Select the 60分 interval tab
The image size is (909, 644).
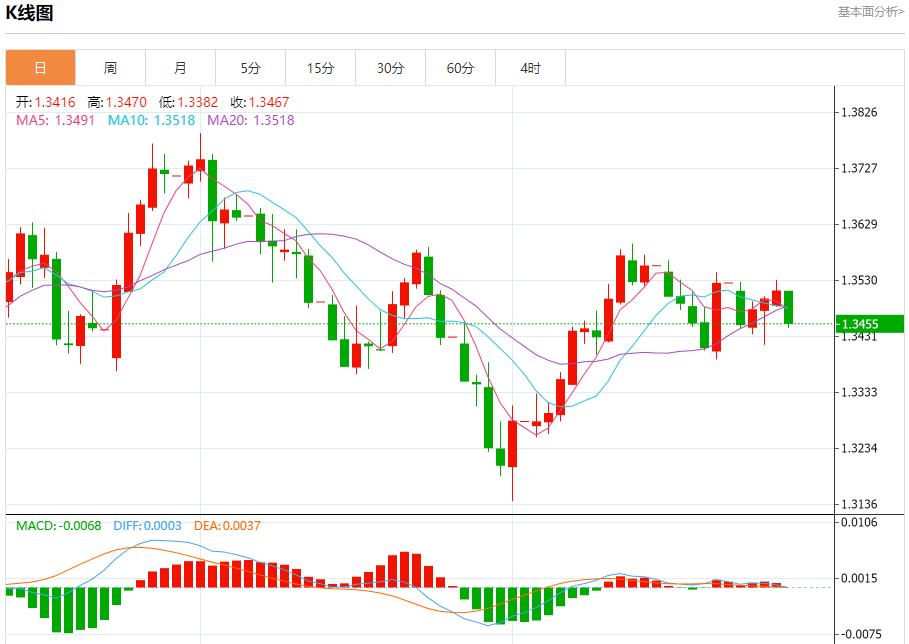(x=460, y=68)
